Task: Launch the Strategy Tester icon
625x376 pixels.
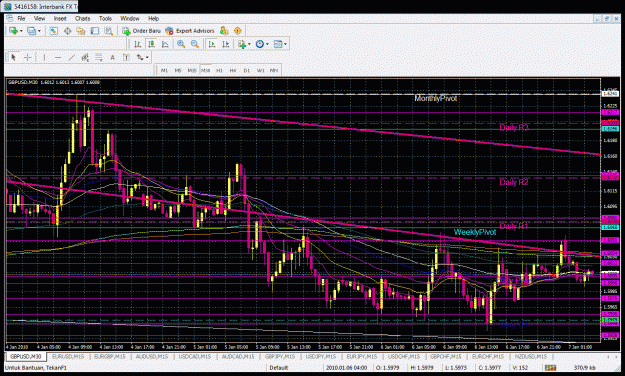Action: [108, 31]
